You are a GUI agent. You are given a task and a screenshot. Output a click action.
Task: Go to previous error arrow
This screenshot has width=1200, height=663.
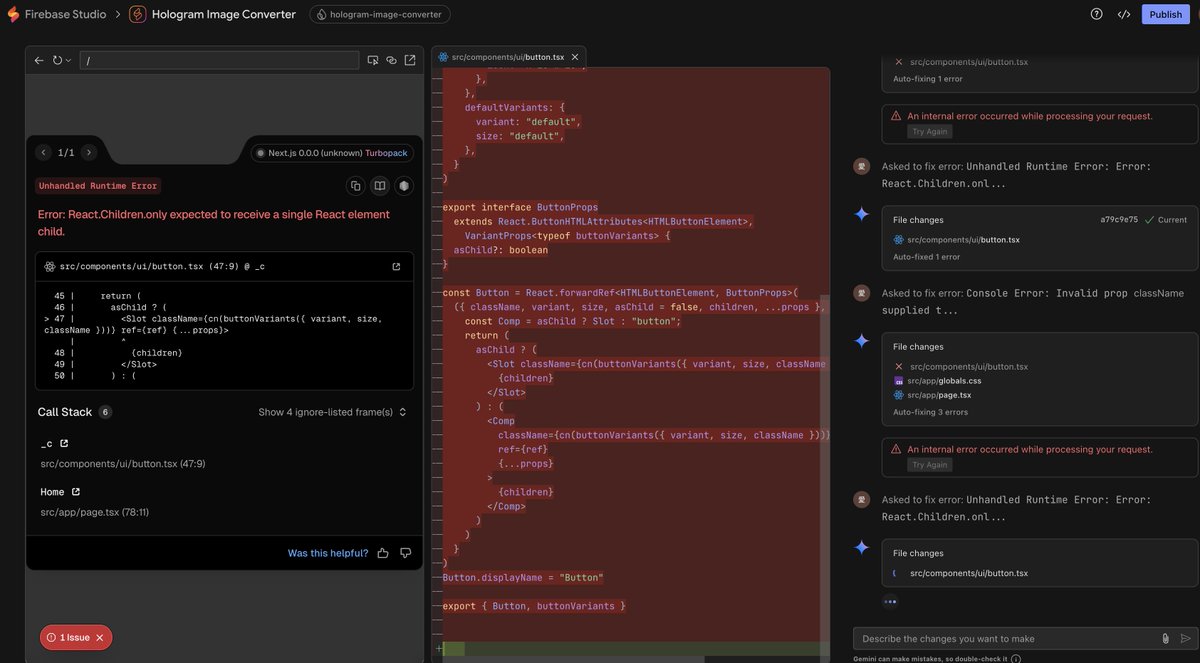(43, 152)
